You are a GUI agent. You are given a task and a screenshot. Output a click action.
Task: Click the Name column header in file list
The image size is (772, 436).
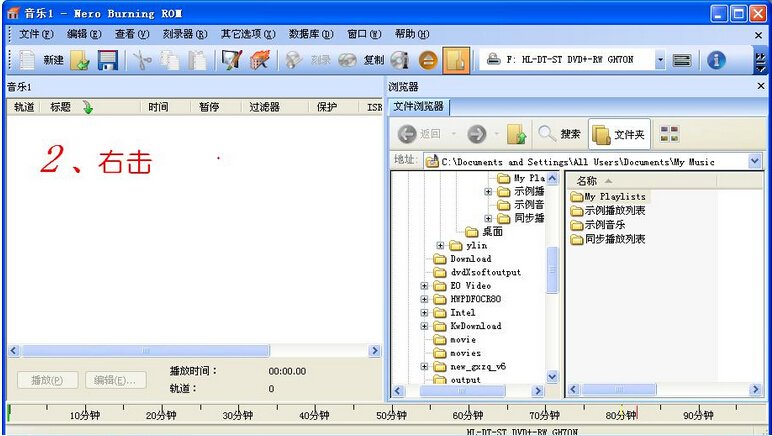[641, 181]
